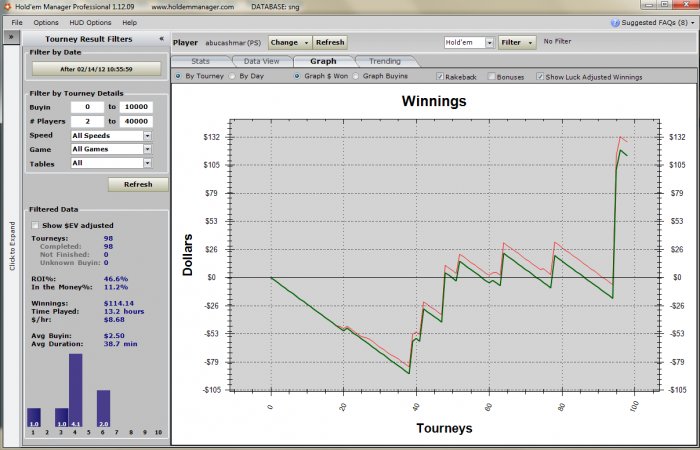Click the Avg Duration value 38.7 min
700x450 pixels.
(x=121, y=344)
